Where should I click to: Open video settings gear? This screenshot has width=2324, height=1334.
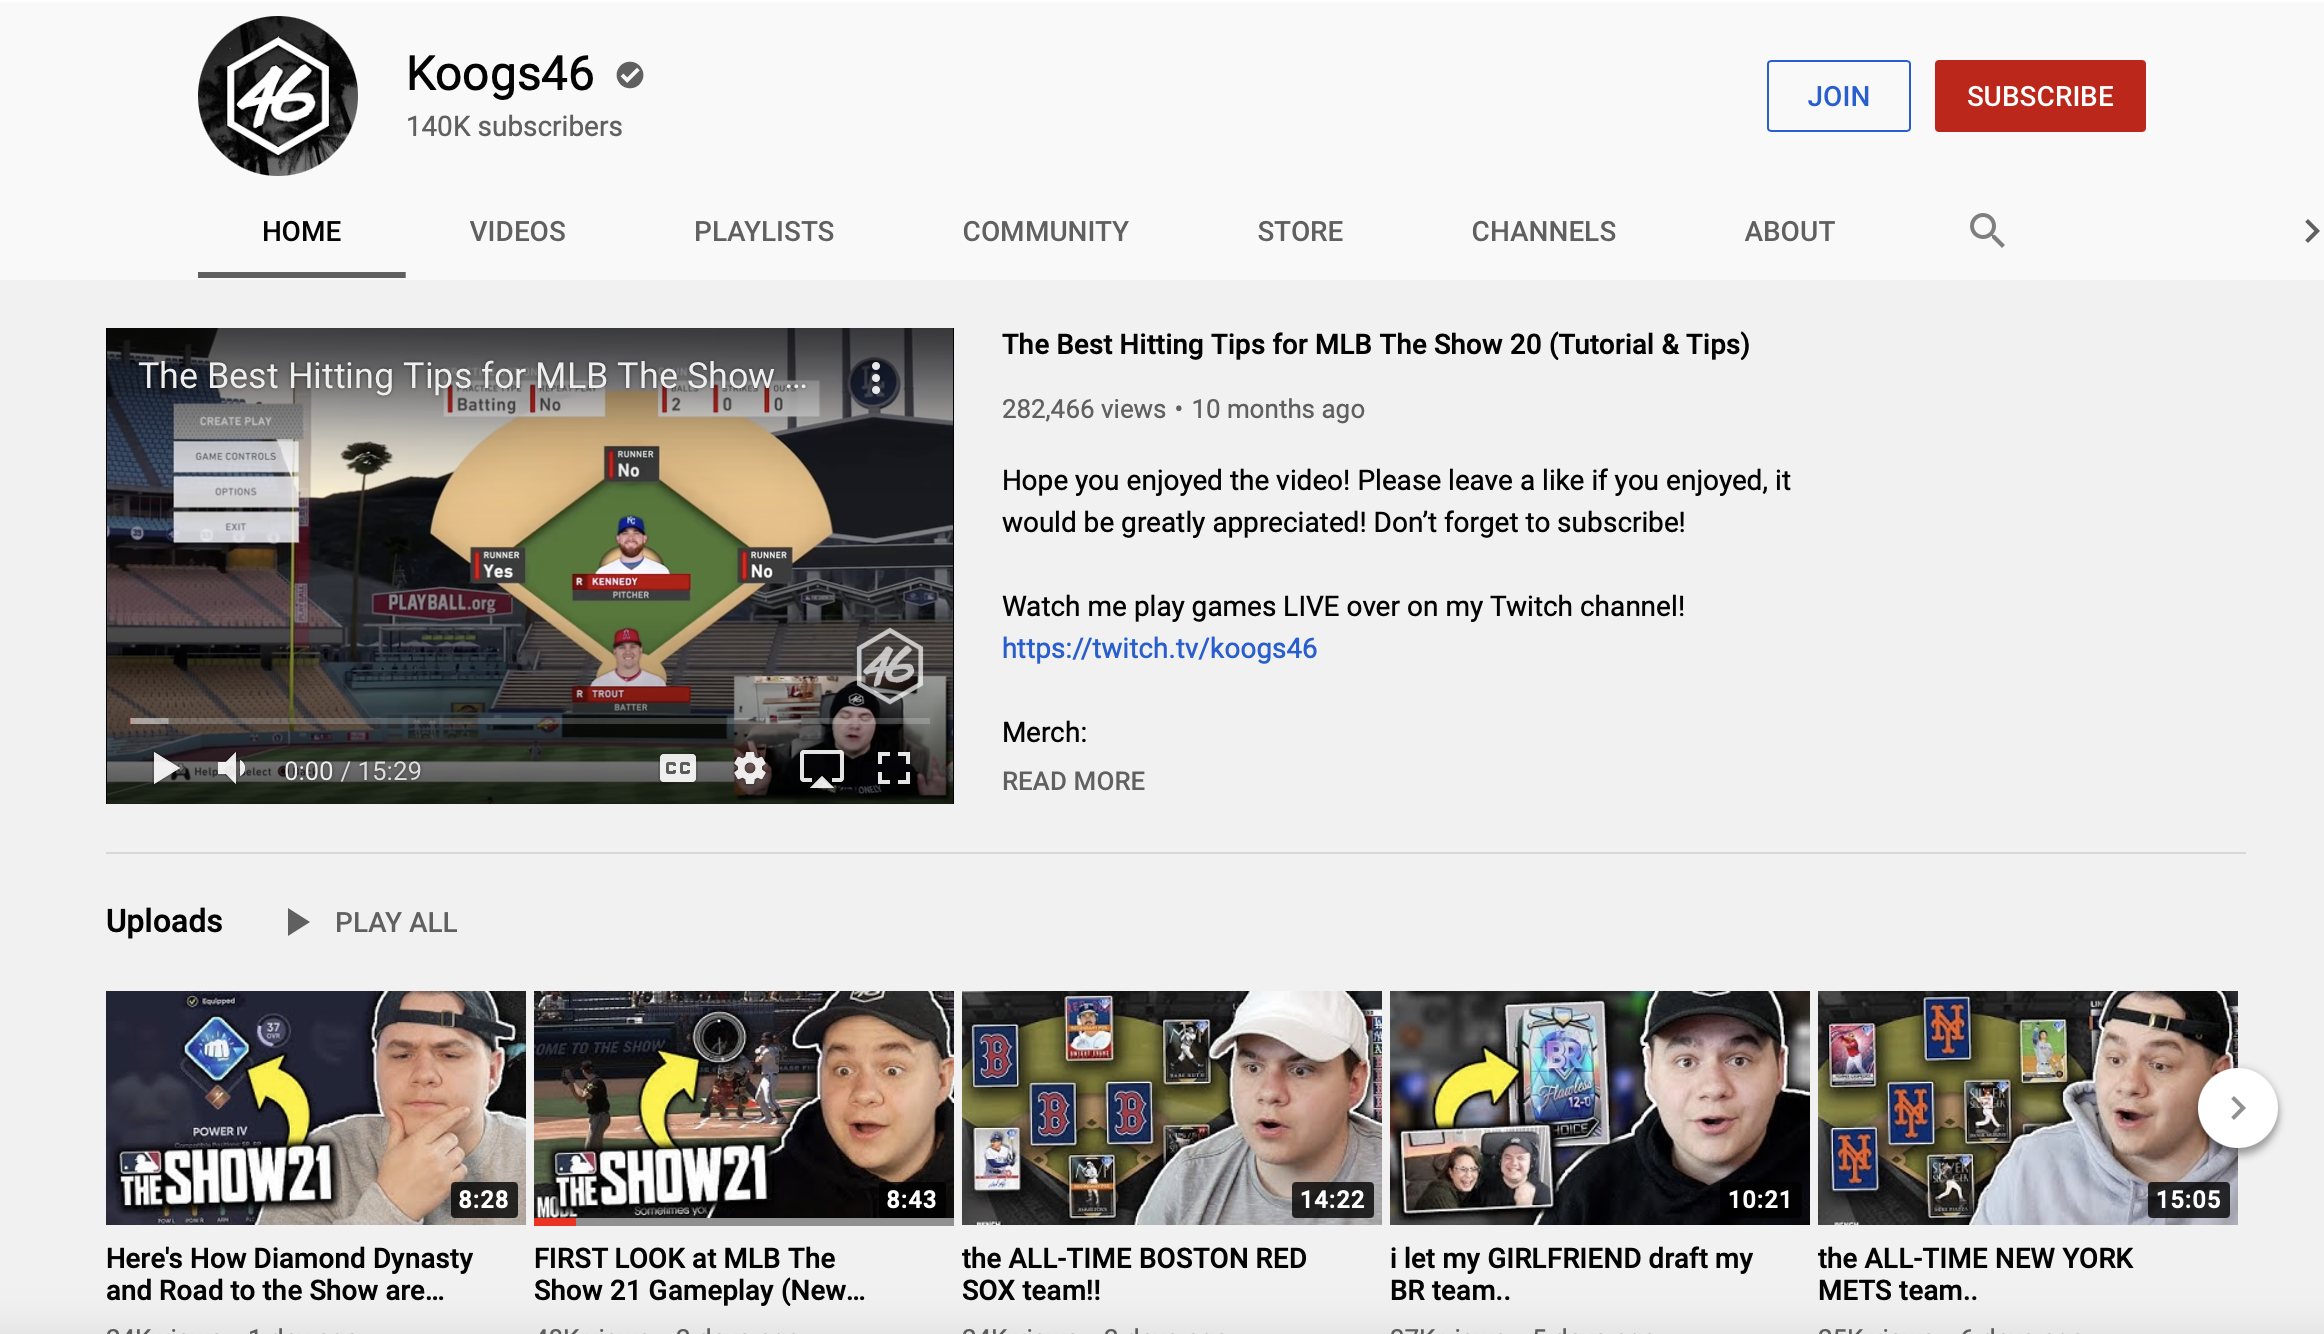[750, 768]
